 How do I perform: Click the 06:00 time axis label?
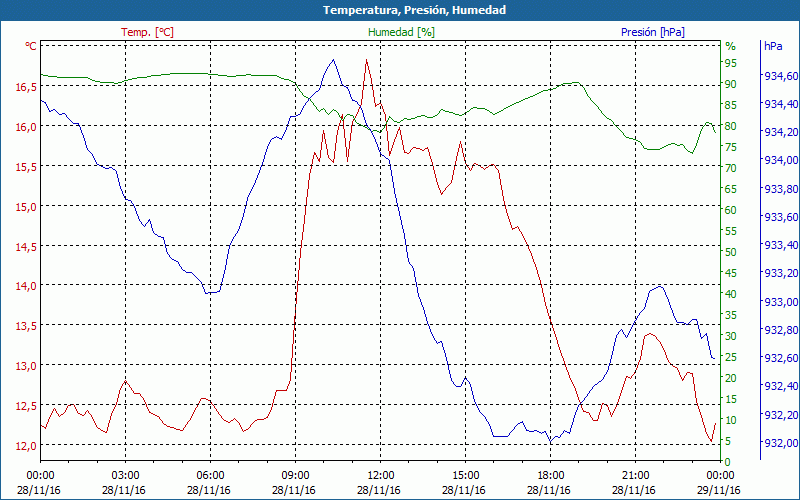coord(210,477)
